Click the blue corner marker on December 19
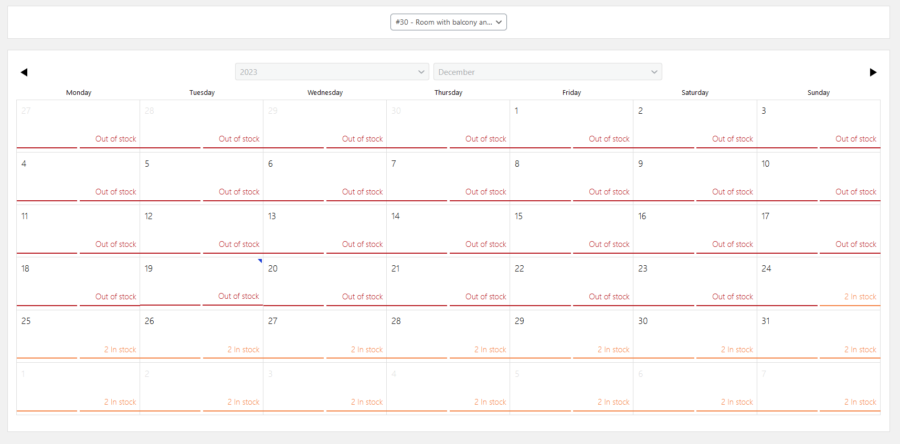The image size is (900, 444). click(260, 261)
